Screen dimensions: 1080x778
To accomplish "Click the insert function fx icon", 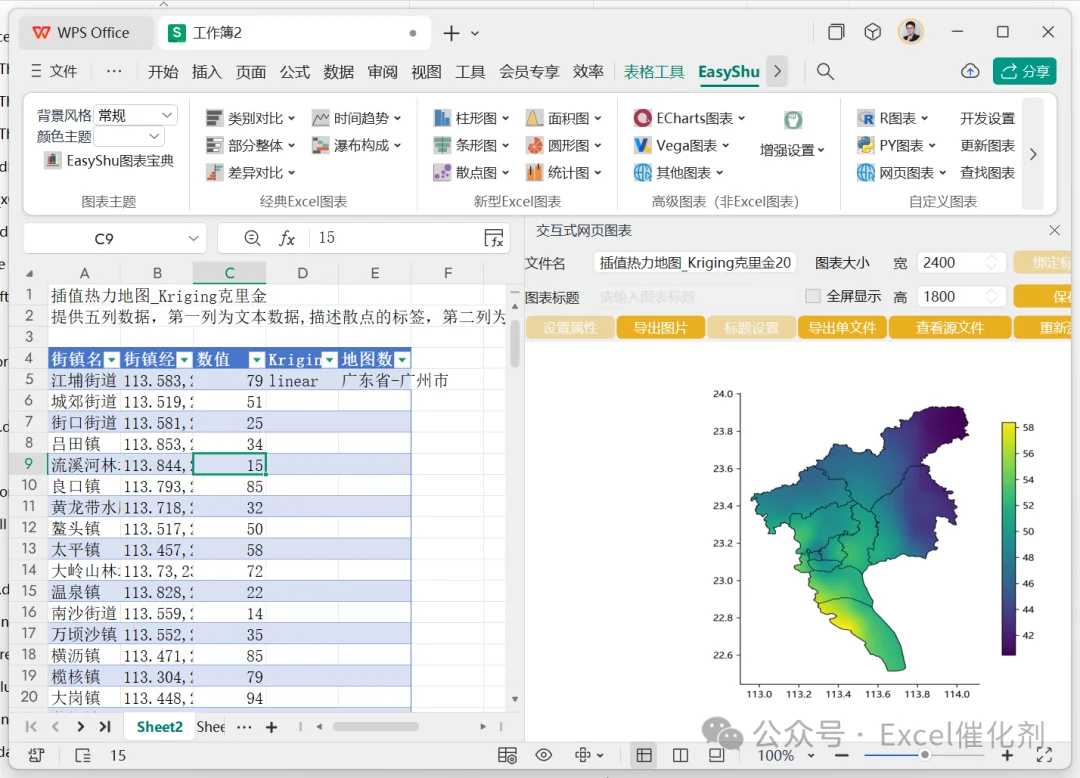I will click(287, 238).
